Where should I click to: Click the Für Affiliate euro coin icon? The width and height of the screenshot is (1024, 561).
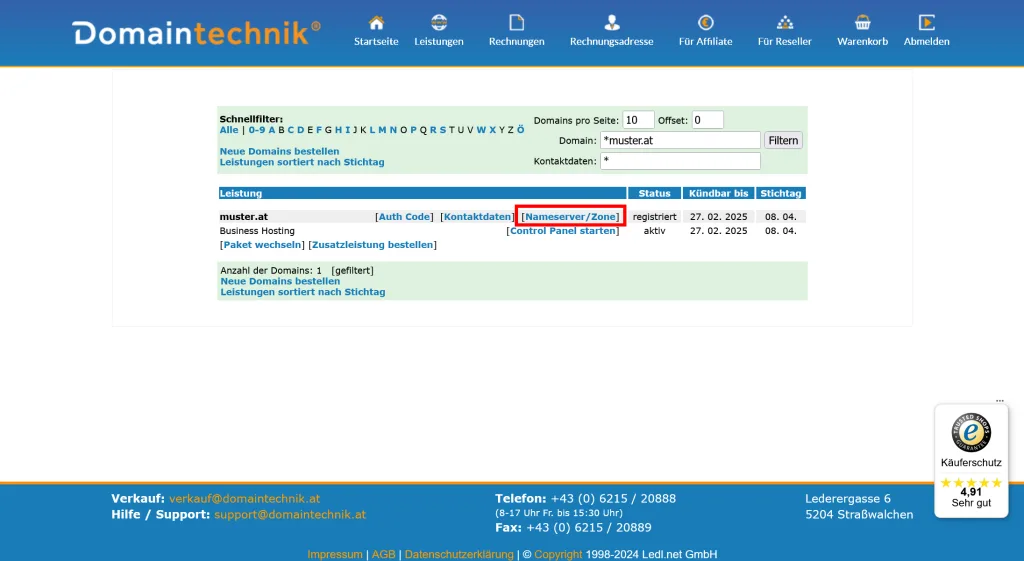tap(705, 23)
